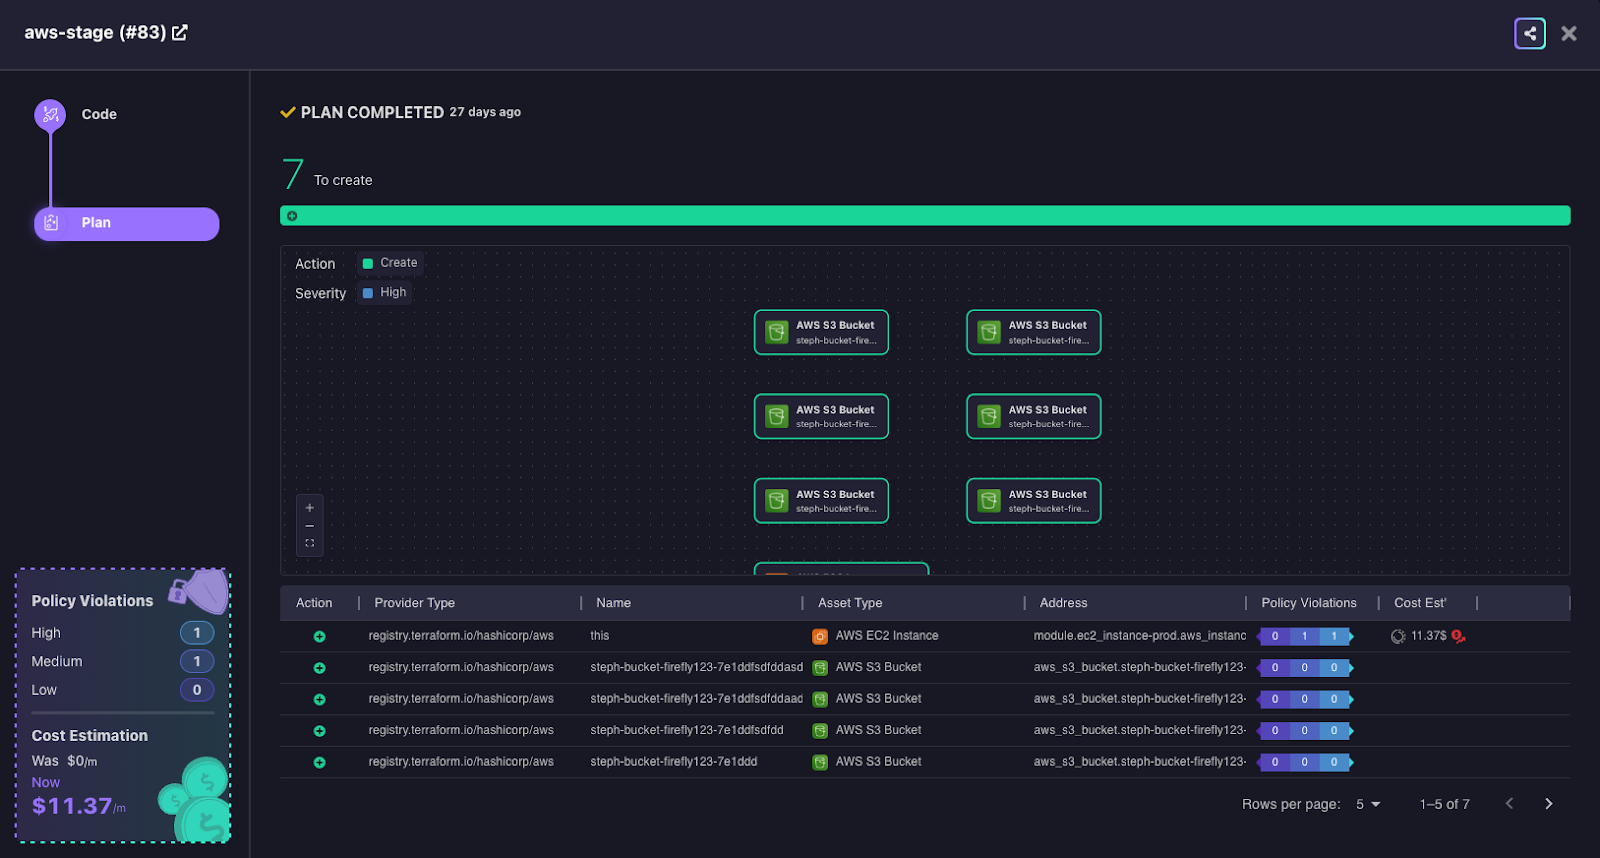Click policy violations badge in 7e1ddfsdfddasd row

[x=1305, y=668]
